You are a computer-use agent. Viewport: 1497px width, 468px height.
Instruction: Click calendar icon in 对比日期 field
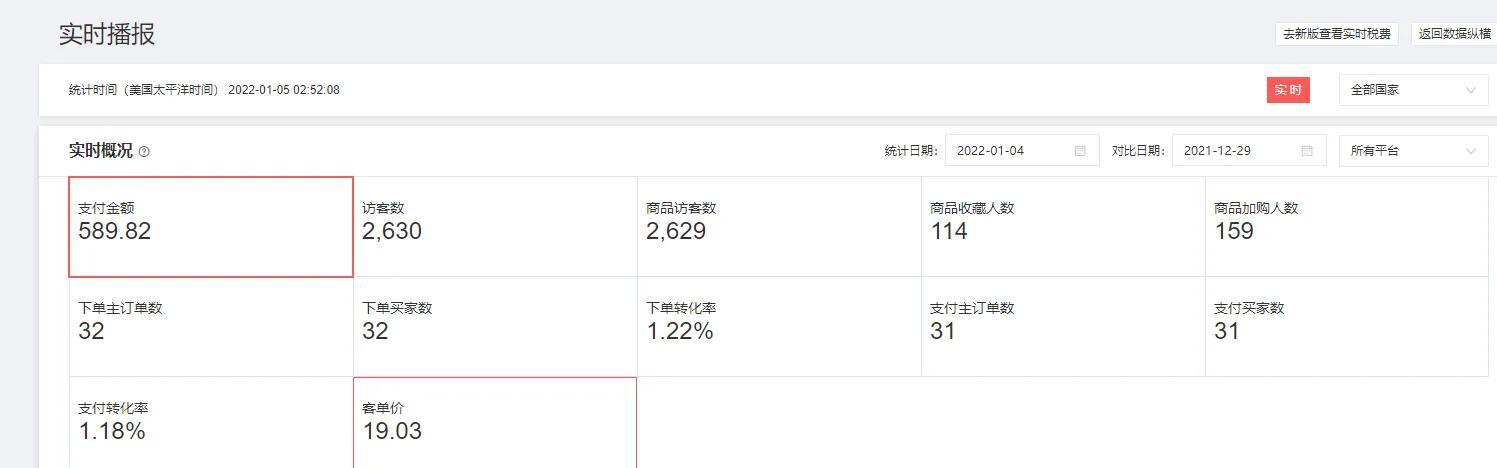click(x=1307, y=151)
